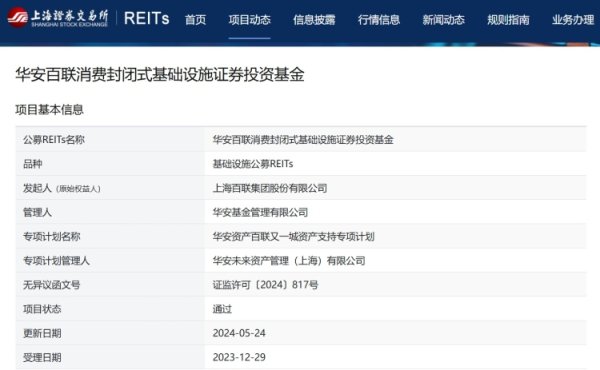Image resolution: width=600 pixels, height=370 pixels.
Task: Click the Shanghai Stock Exchange logo
Action: pos(58,18)
